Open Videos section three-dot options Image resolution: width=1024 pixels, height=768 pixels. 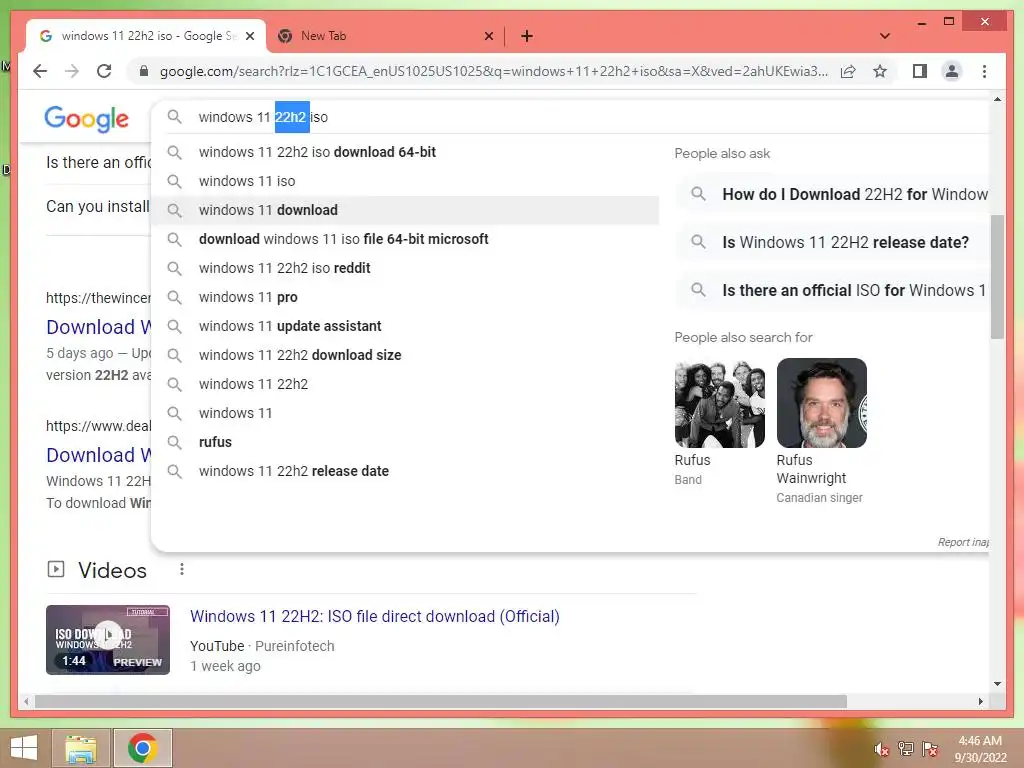point(182,569)
